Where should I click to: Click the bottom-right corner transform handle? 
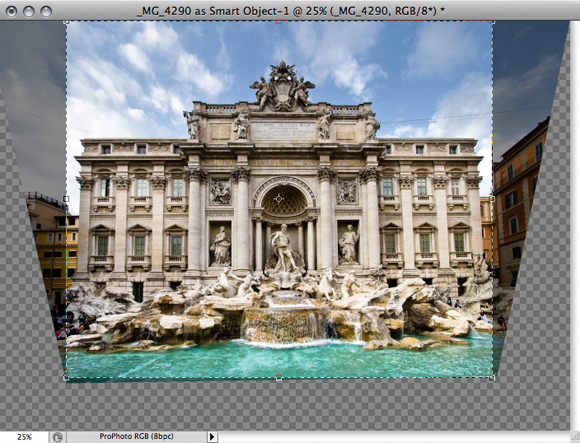[x=492, y=378]
